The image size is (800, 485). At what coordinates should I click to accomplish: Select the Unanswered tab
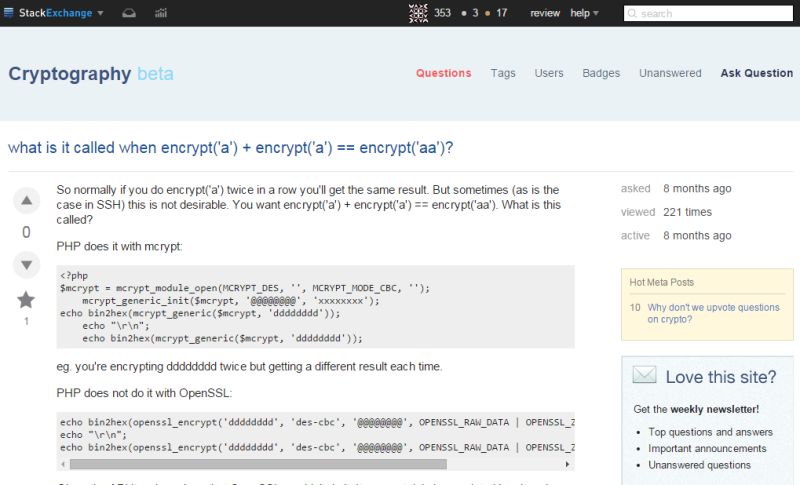(670, 73)
